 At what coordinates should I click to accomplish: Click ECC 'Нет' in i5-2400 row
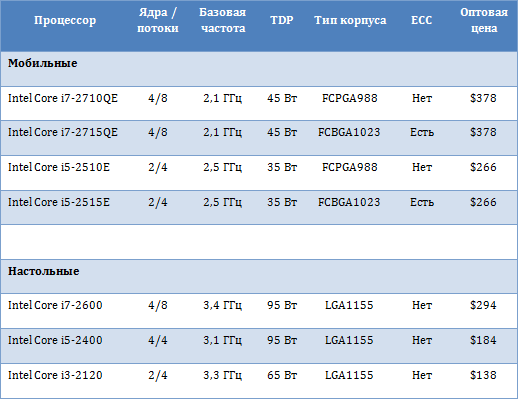point(422,340)
